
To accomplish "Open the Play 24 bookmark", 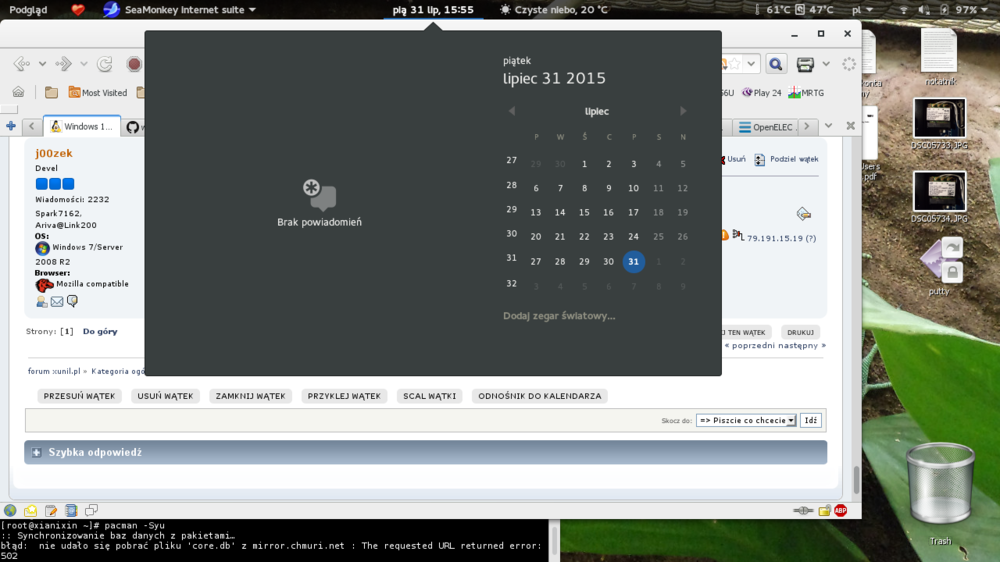I will click(761, 92).
